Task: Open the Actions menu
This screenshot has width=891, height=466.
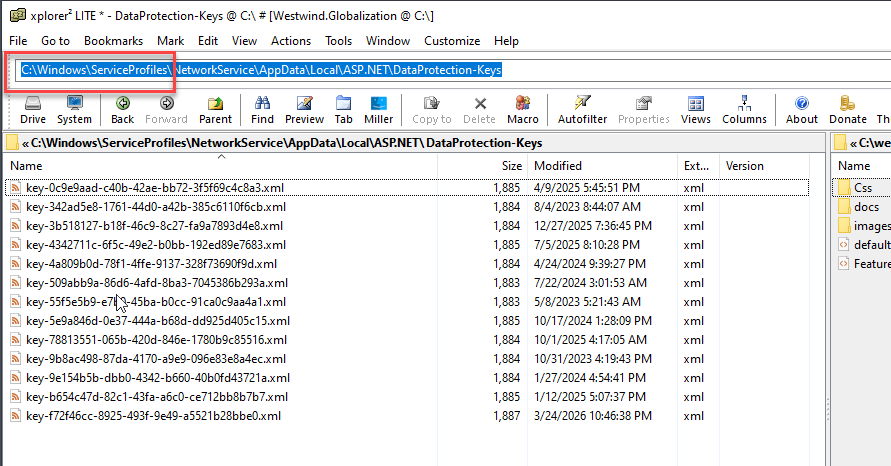Action: 291,41
